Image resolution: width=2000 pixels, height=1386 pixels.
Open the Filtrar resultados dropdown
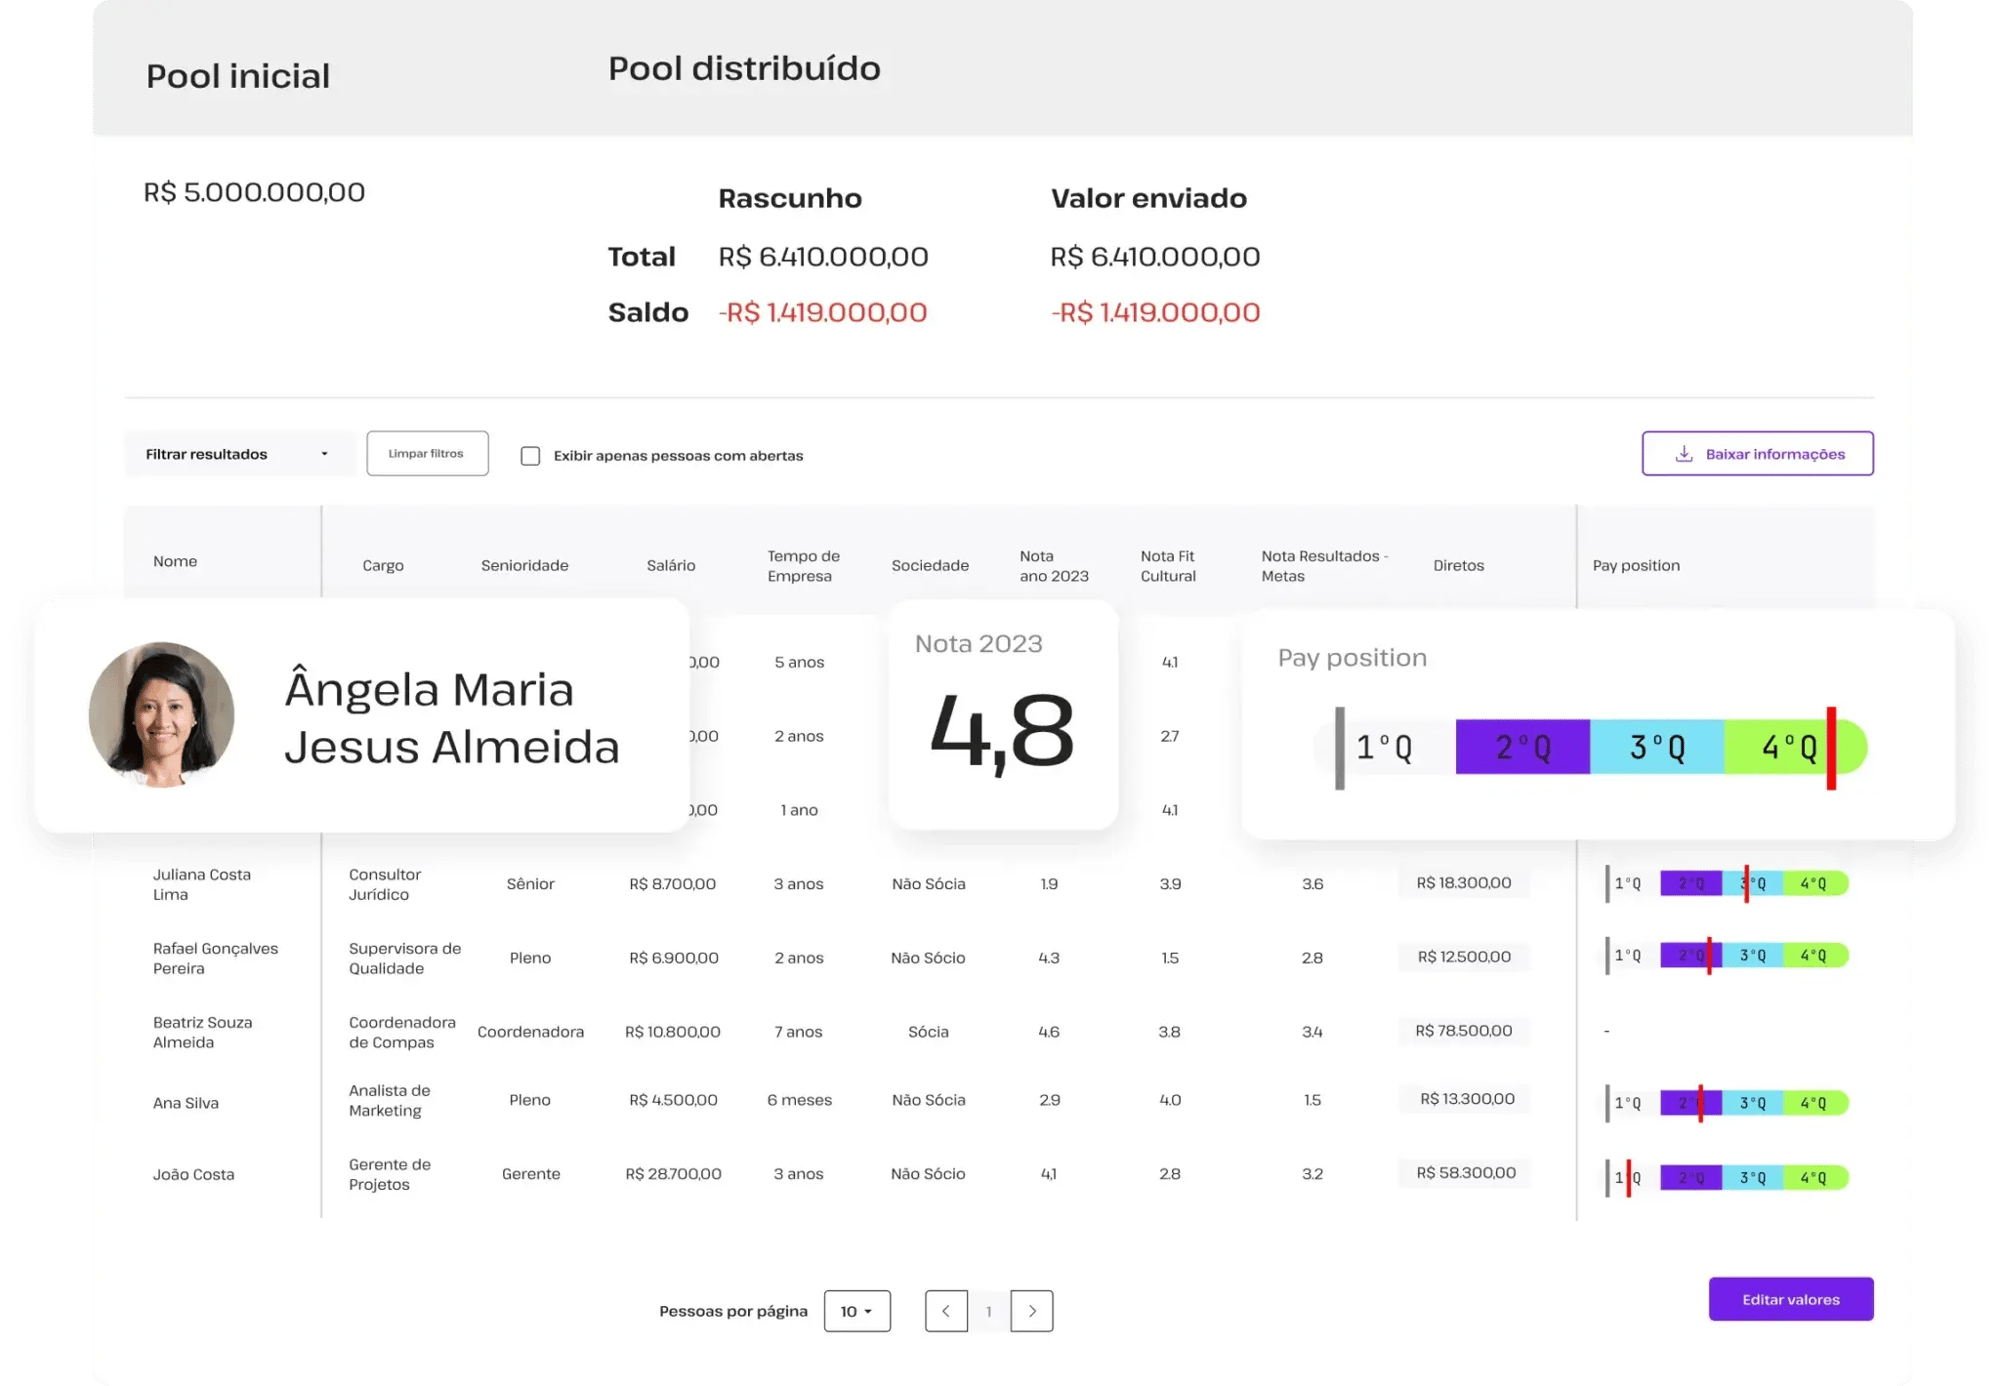click(x=238, y=454)
